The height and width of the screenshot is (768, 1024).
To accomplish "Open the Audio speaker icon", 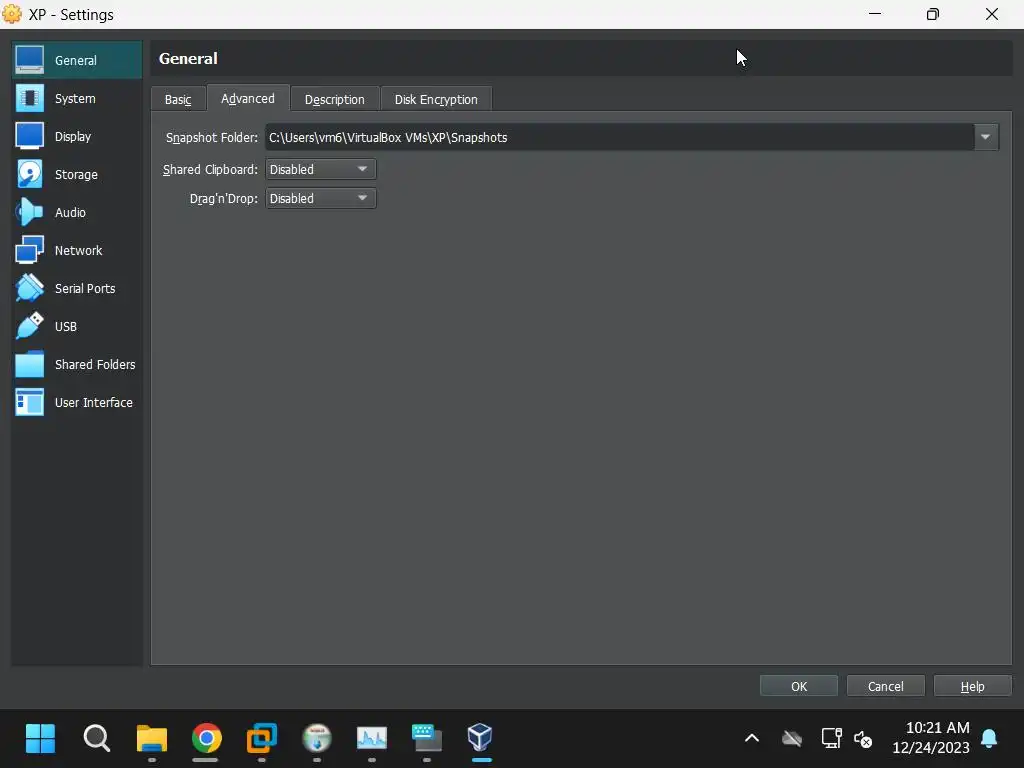I will 29,212.
